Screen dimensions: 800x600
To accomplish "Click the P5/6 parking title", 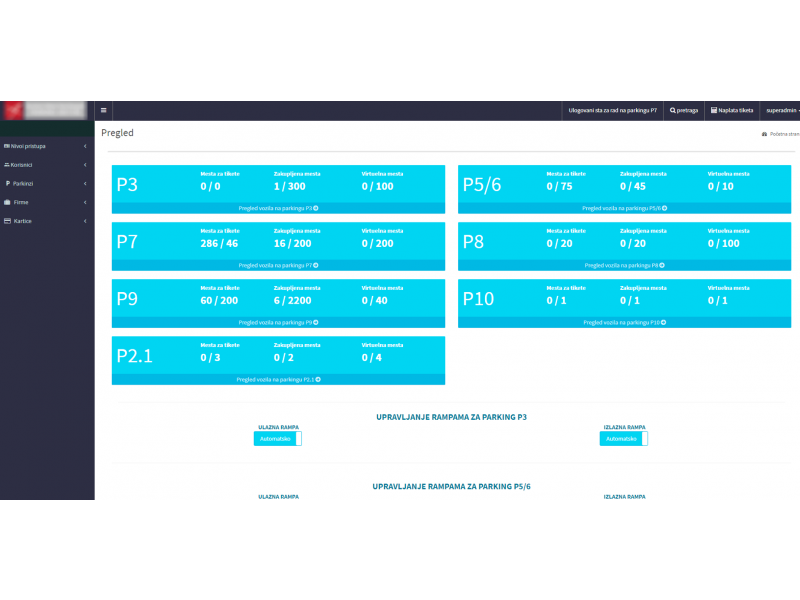I will (x=482, y=184).
